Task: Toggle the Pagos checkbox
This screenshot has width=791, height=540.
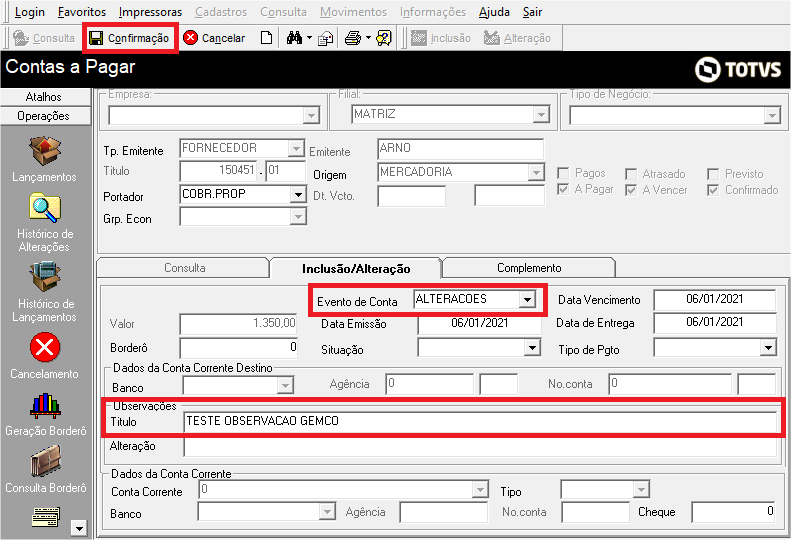Action: tap(563, 174)
